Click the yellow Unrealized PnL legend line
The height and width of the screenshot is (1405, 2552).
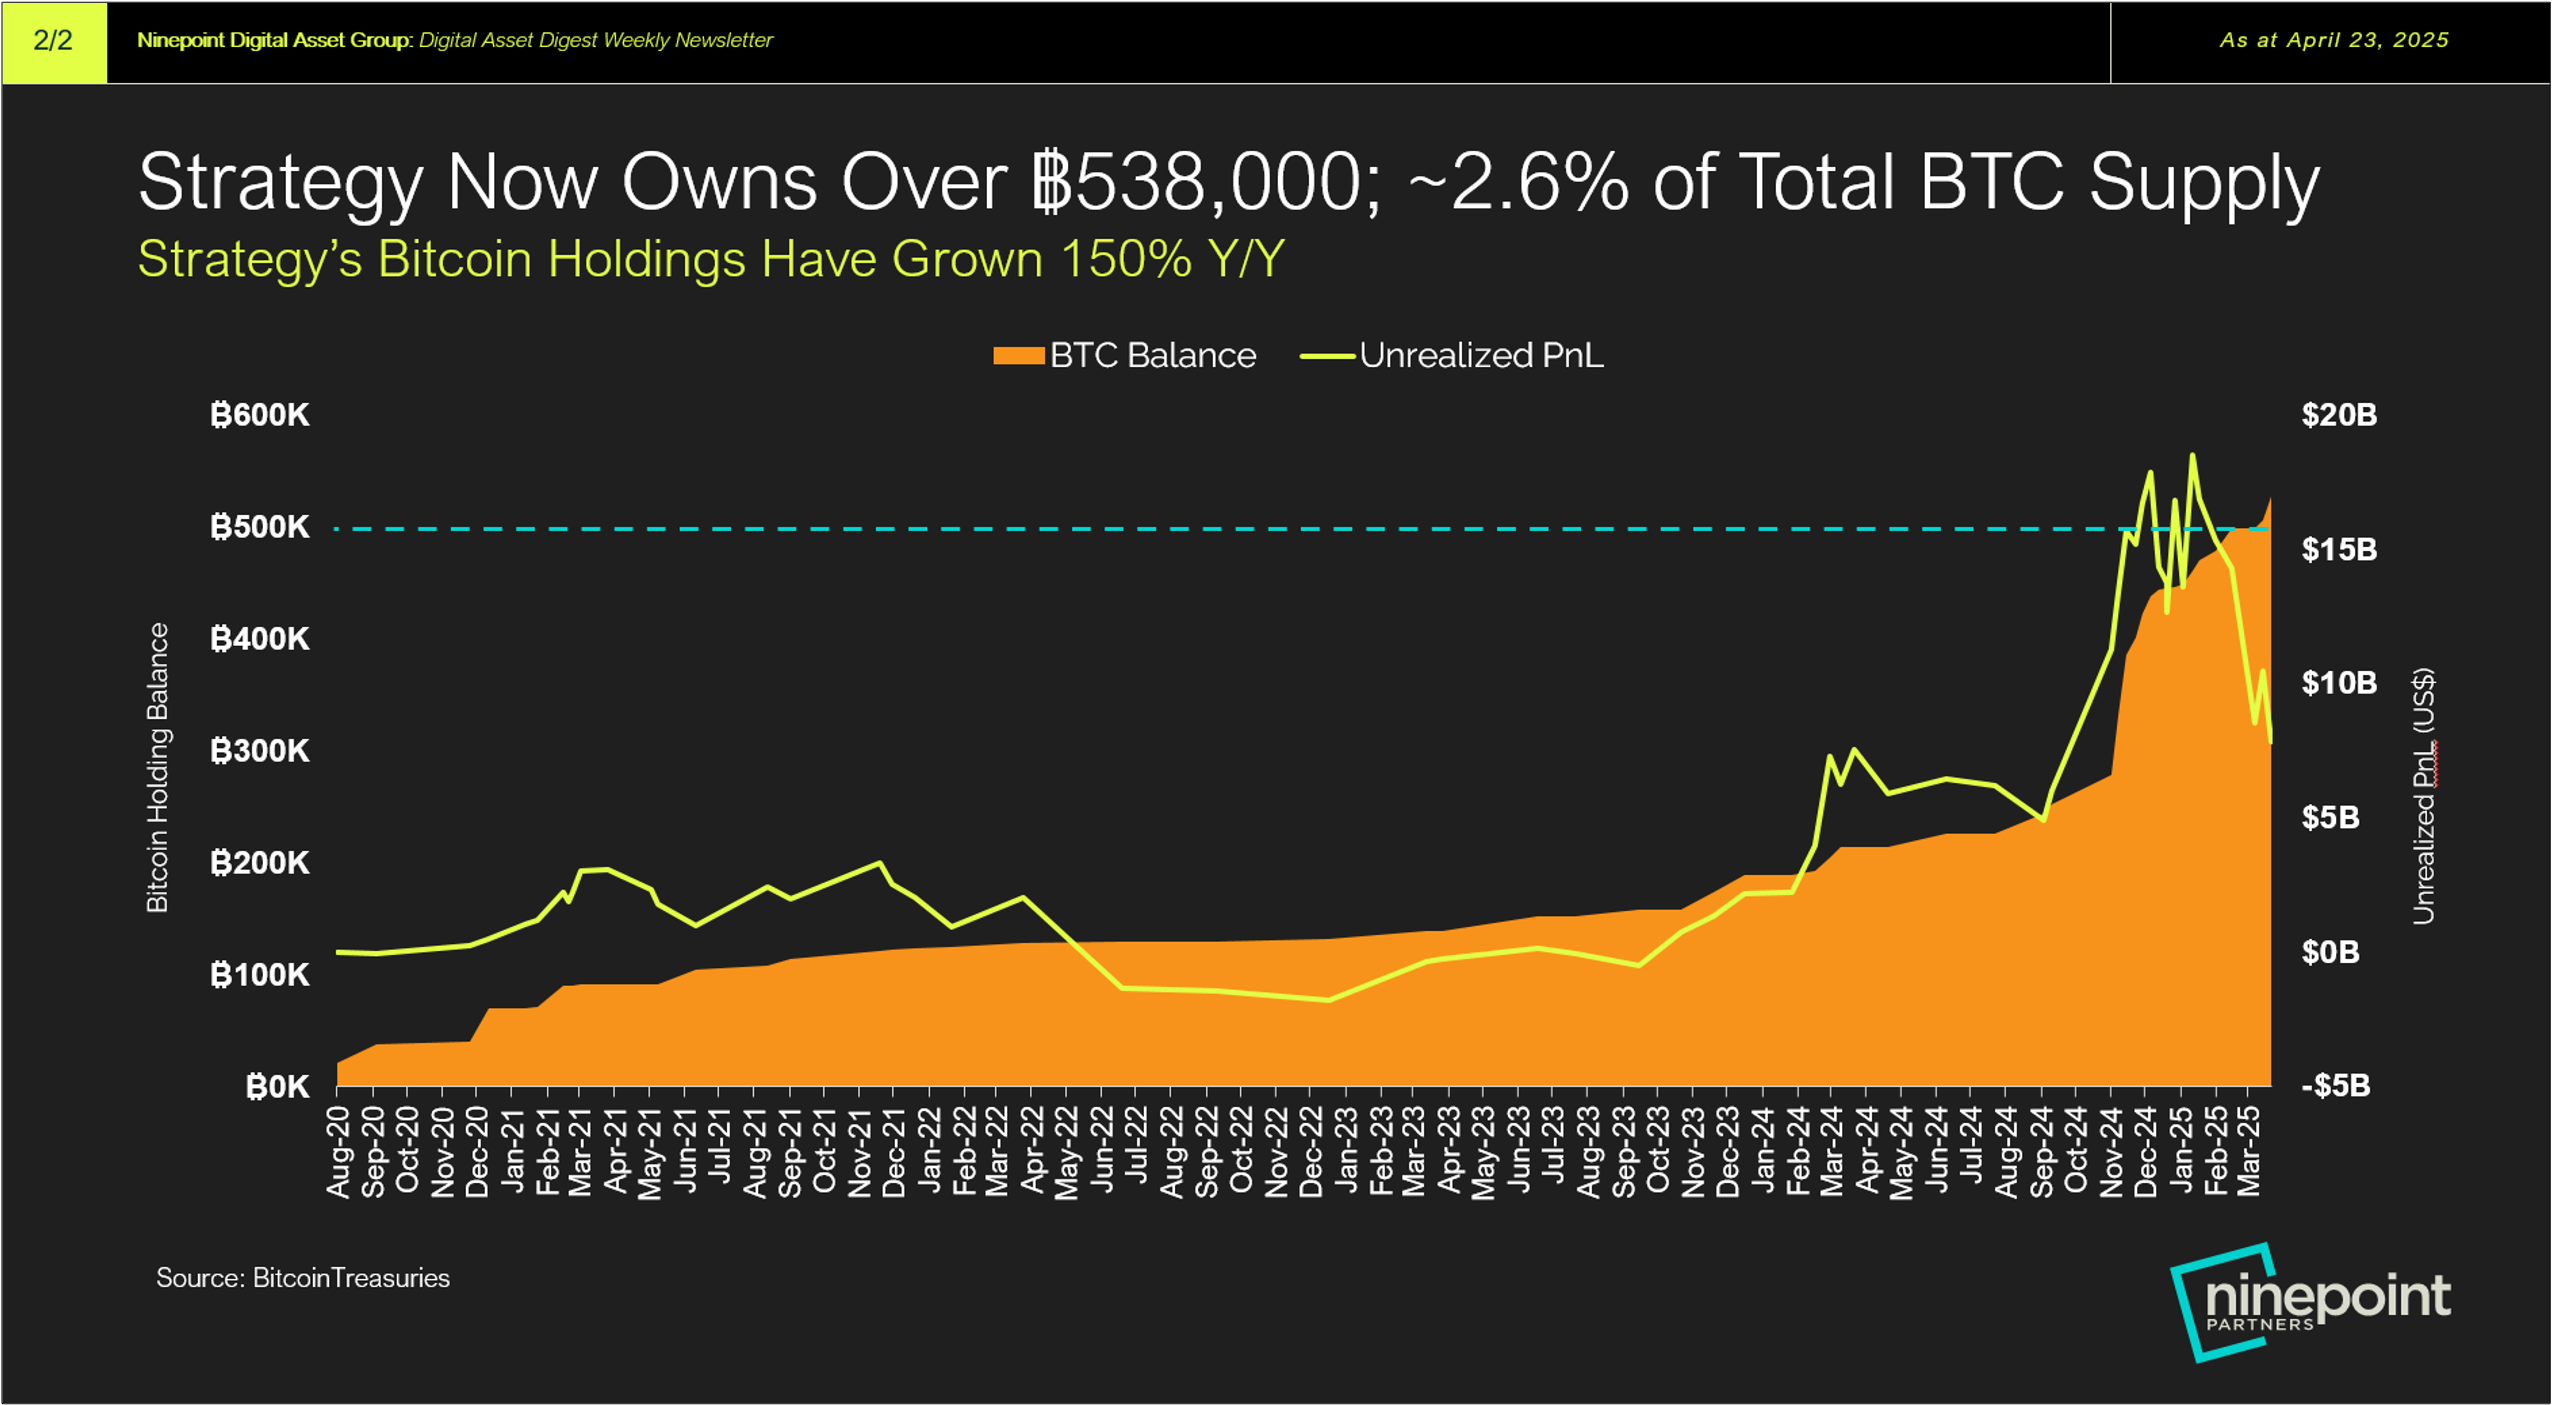(x=1327, y=356)
